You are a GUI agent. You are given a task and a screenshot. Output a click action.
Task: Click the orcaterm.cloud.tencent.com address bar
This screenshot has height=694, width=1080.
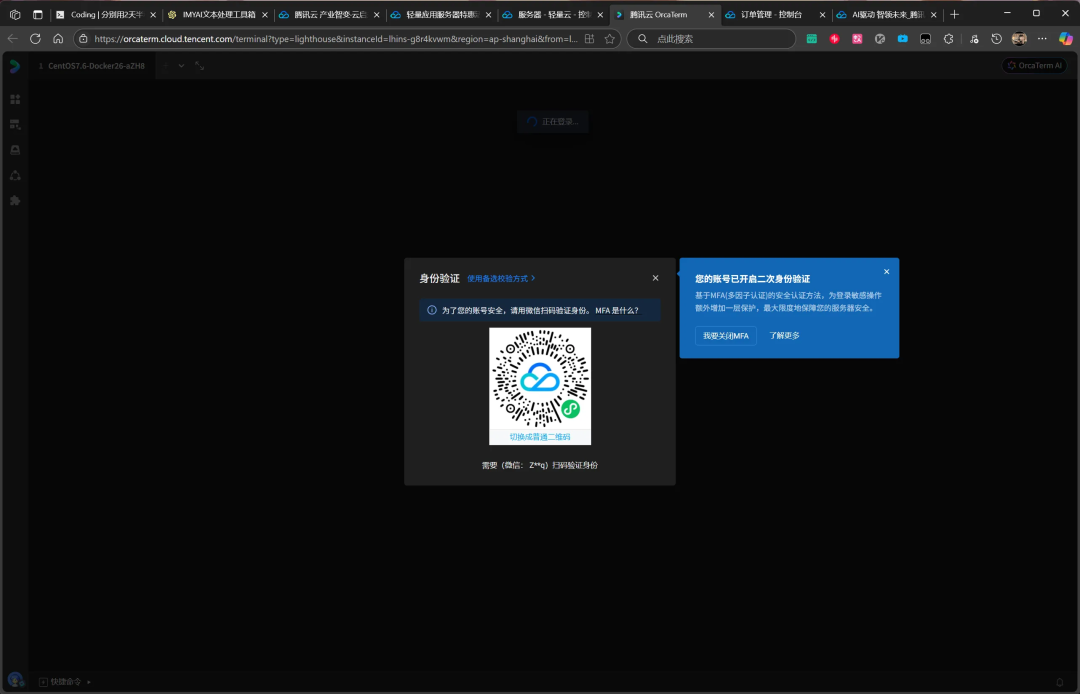(x=336, y=39)
